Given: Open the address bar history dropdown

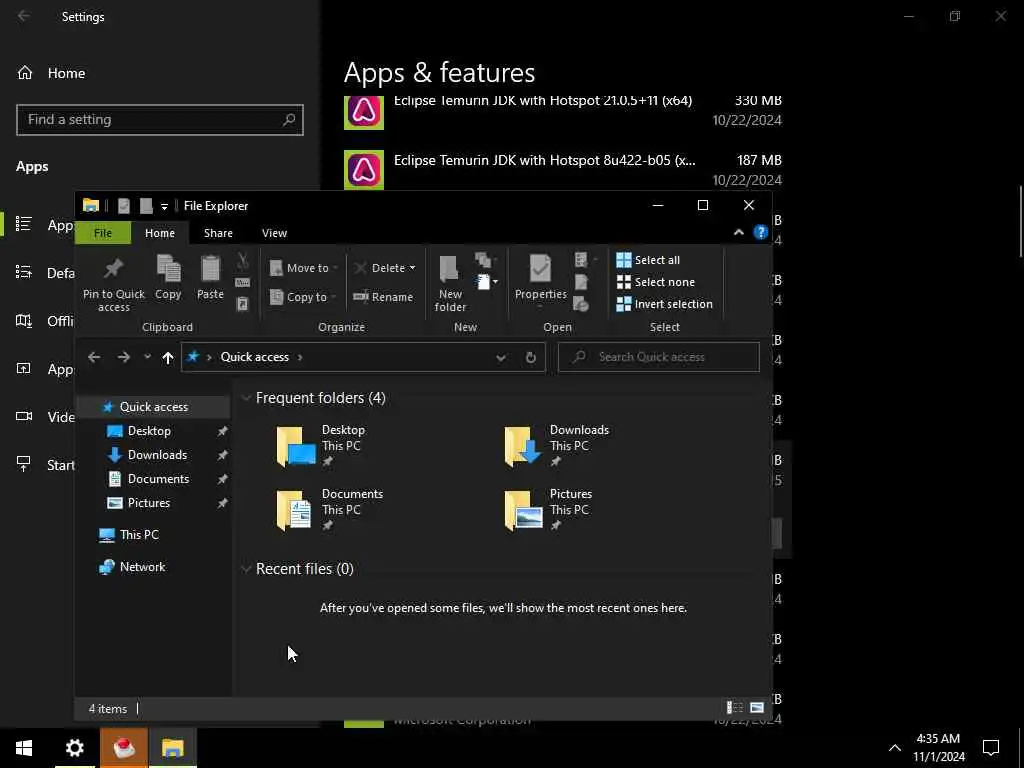Looking at the screenshot, I should [x=501, y=357].
